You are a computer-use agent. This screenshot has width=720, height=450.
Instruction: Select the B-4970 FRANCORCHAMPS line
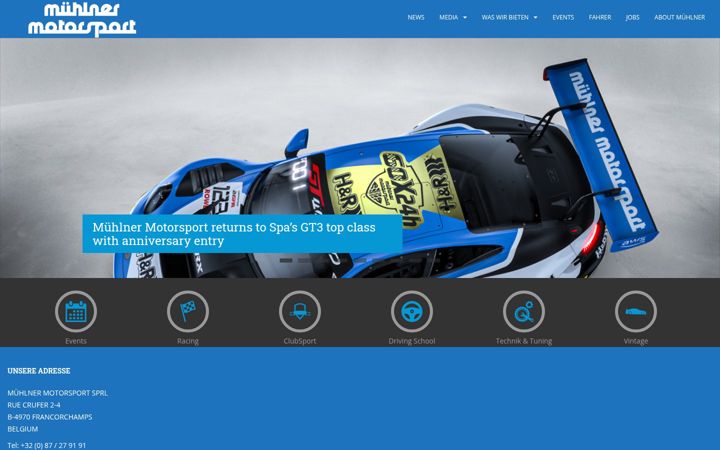pyautogui.click(x=50, y=417)
